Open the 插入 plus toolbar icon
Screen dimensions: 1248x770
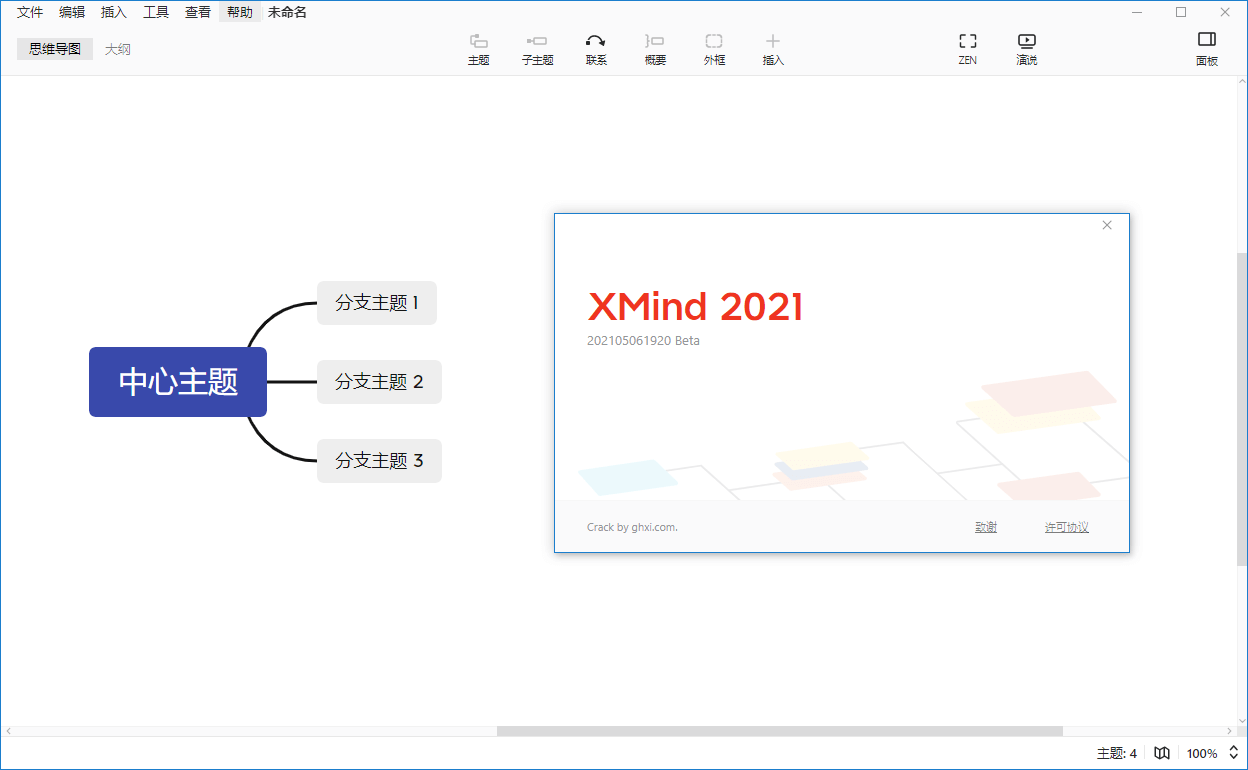(x=773, y=49)
